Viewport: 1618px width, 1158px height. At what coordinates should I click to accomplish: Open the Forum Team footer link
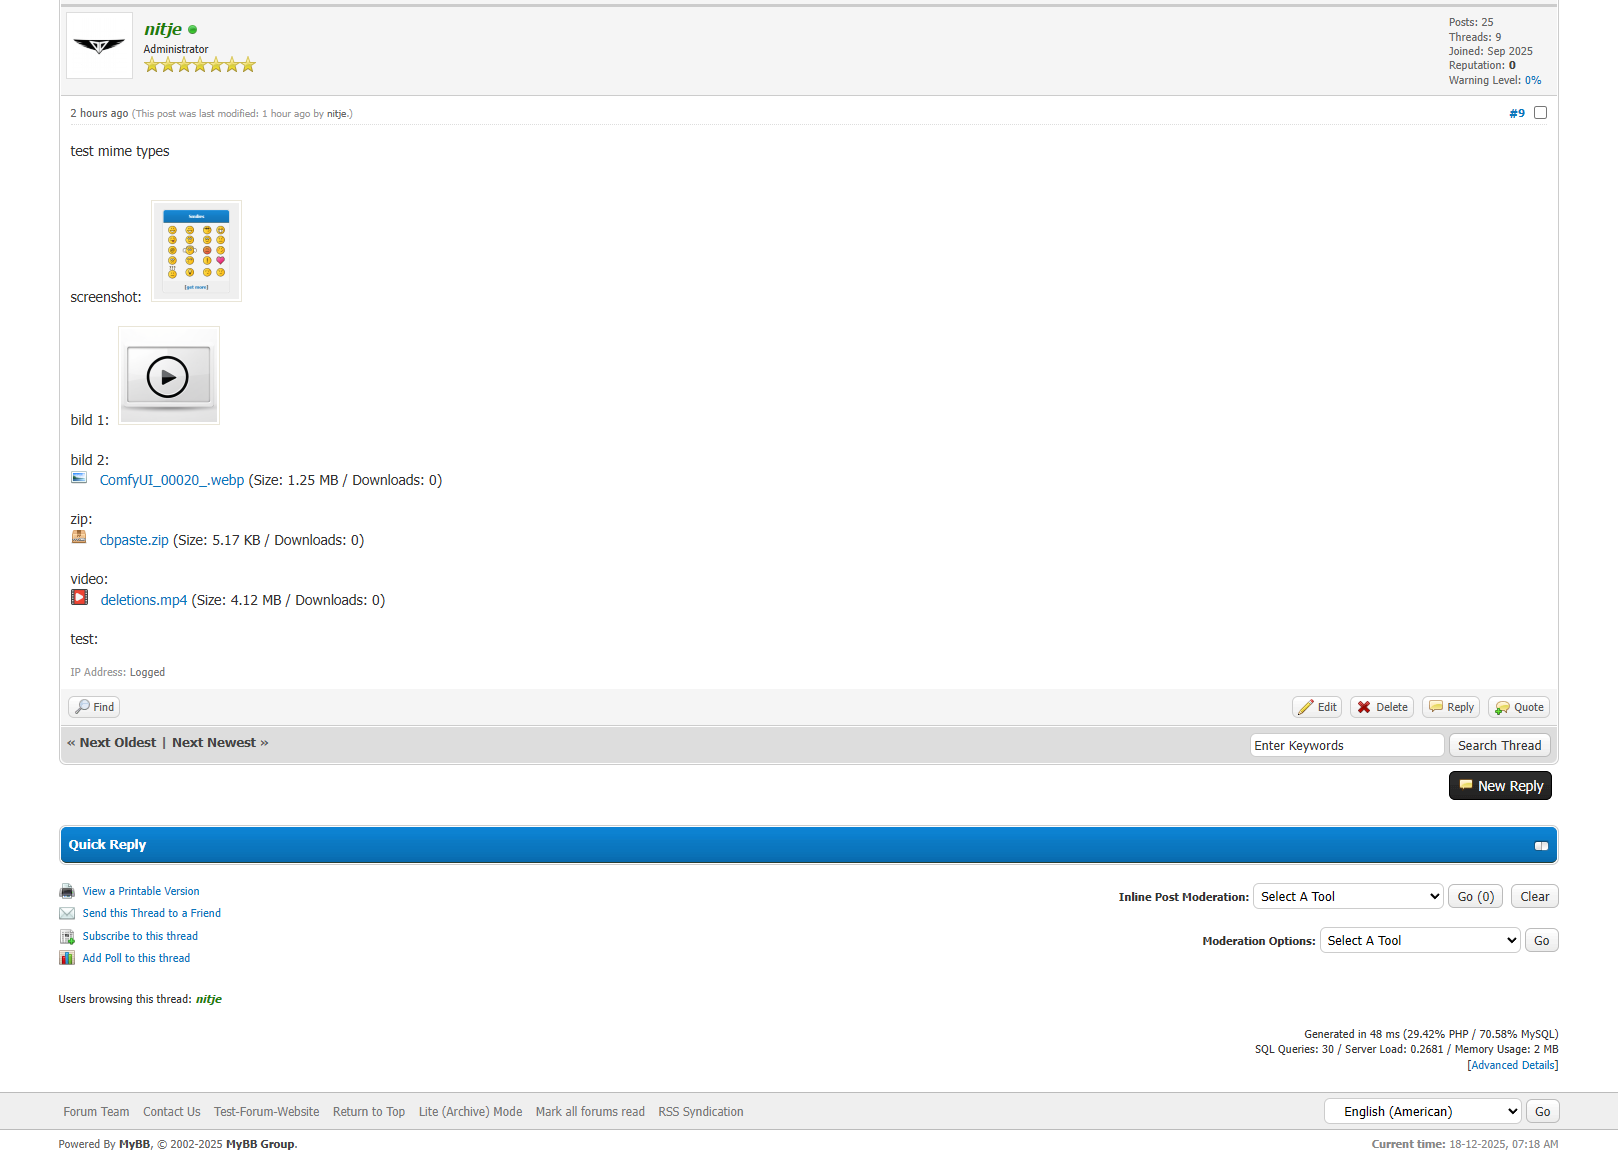click(x=96, y=1112)
